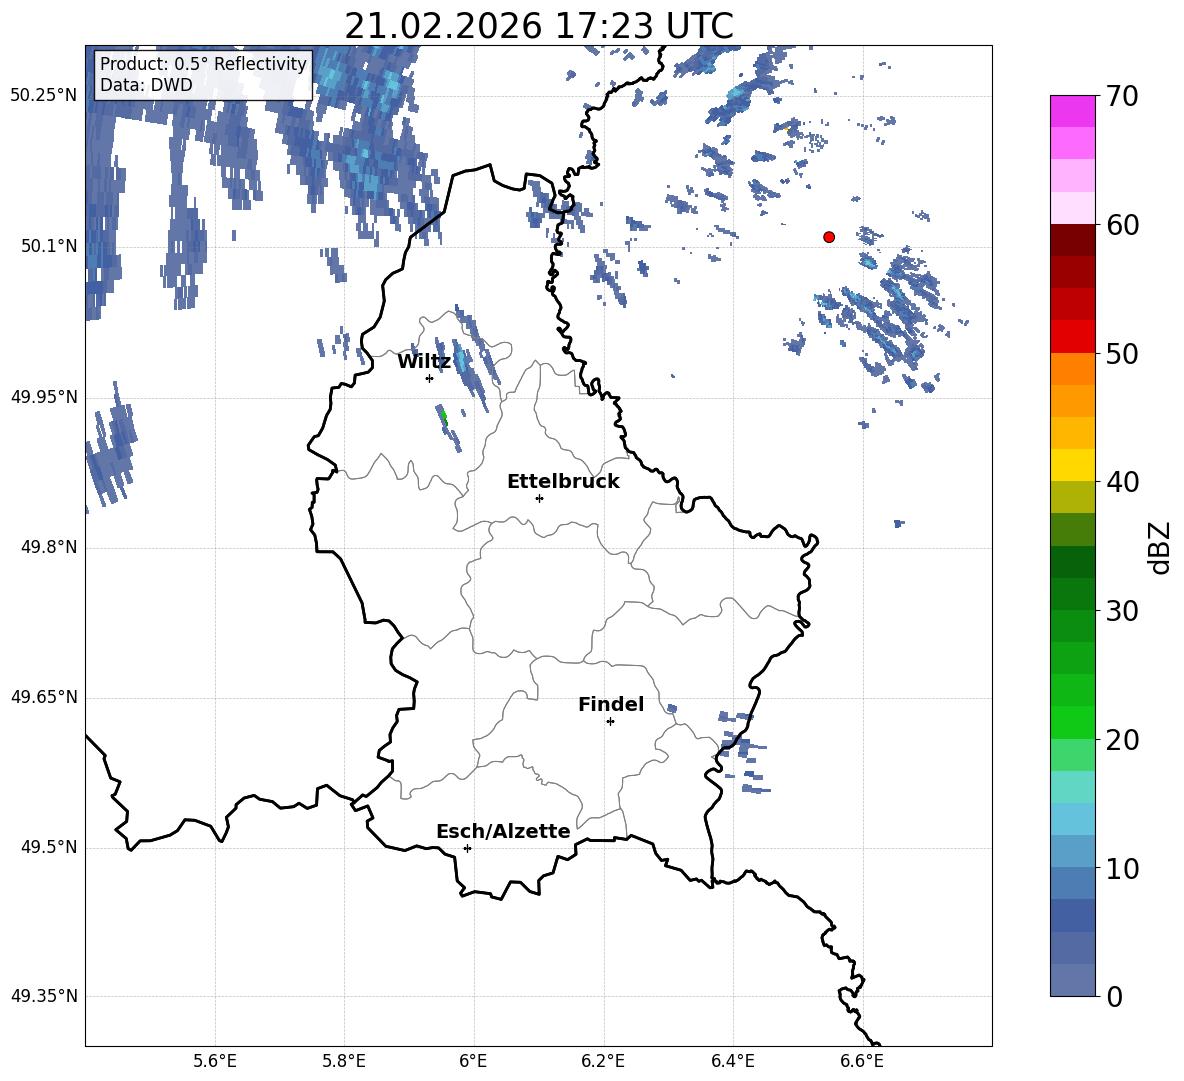Click the Ettelbruck city label
1184x1081 pixels.
(x=563, y=482)
